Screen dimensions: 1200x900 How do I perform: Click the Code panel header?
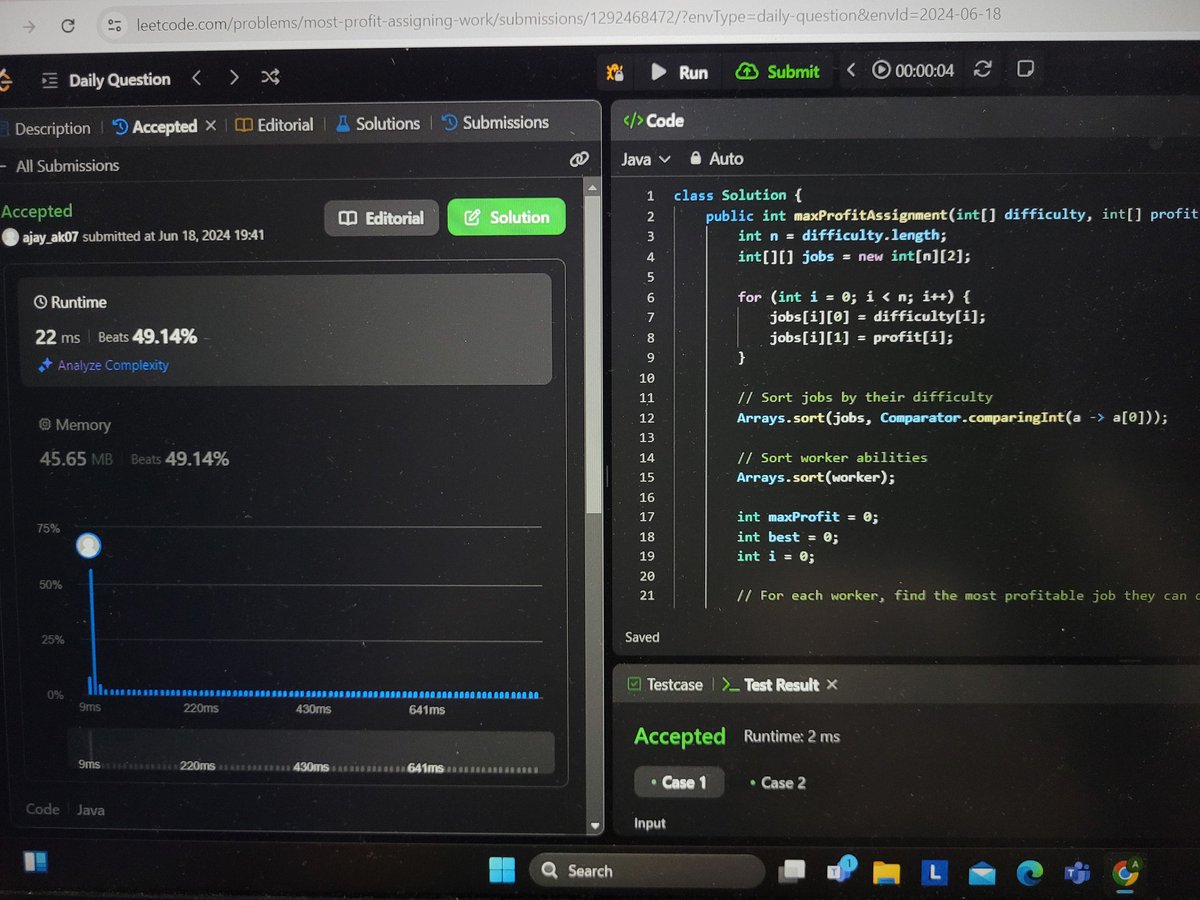pyautogui.click(x=654, y=121)
